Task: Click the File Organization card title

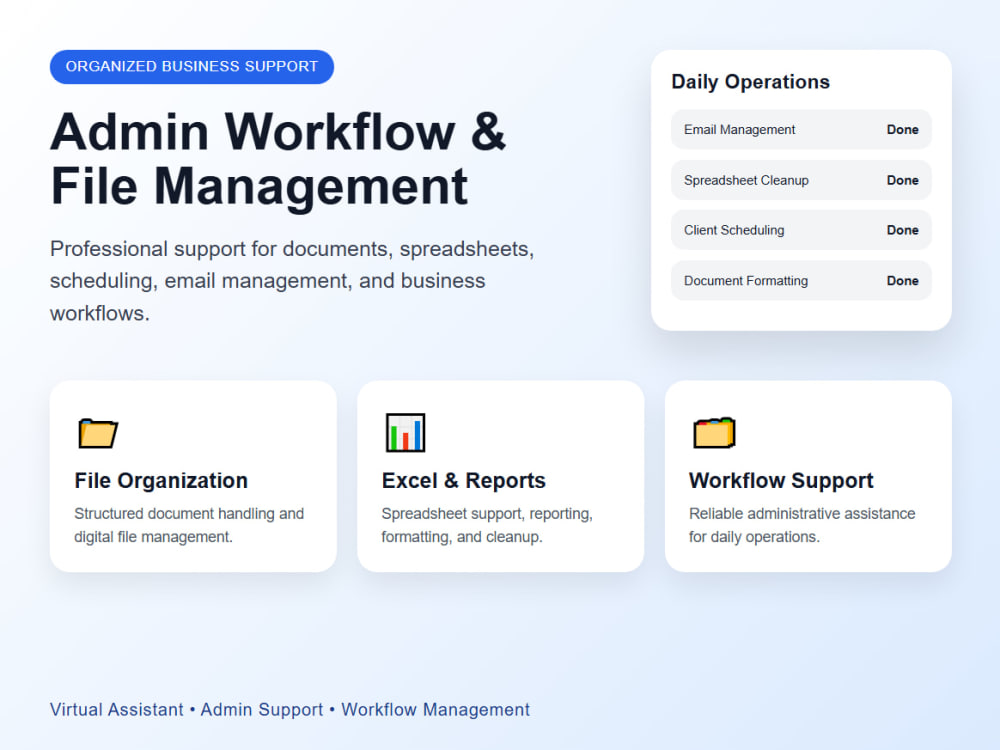Action: coord(161,480)
